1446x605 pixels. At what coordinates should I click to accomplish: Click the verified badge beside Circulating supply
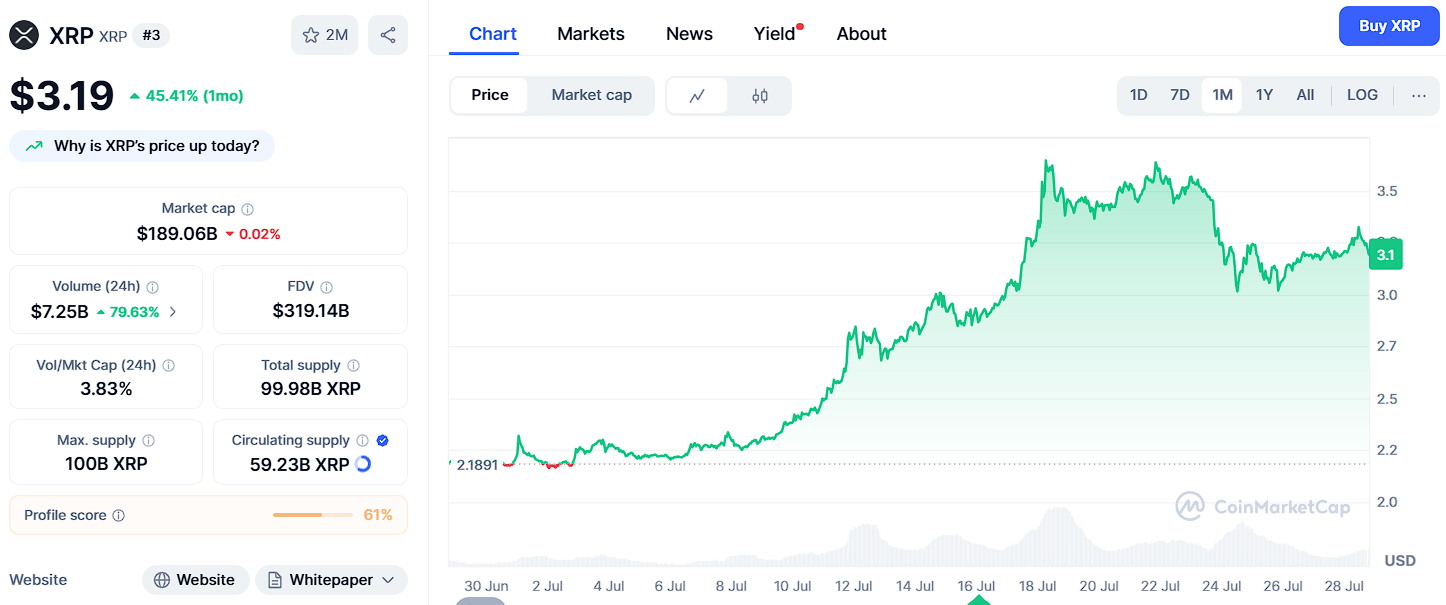(x=383, y=441)
